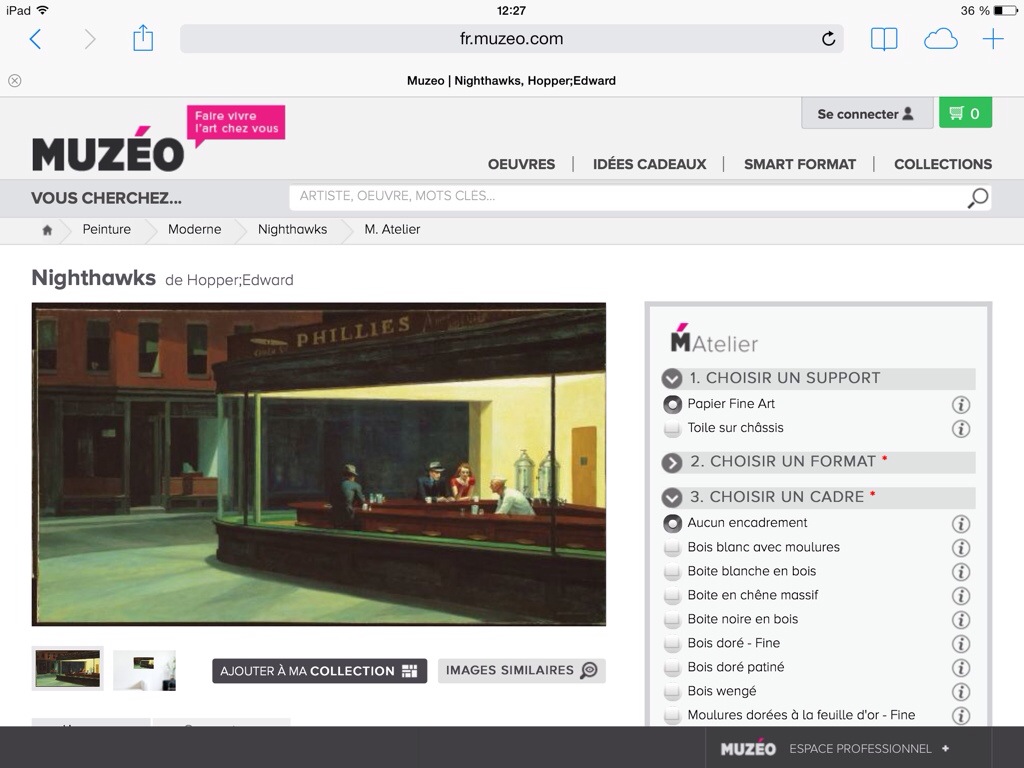Image resolution: width=1024 pixels, height=768 pixels.
Task: Tap the Safari forward arrow
Action: 89,39
